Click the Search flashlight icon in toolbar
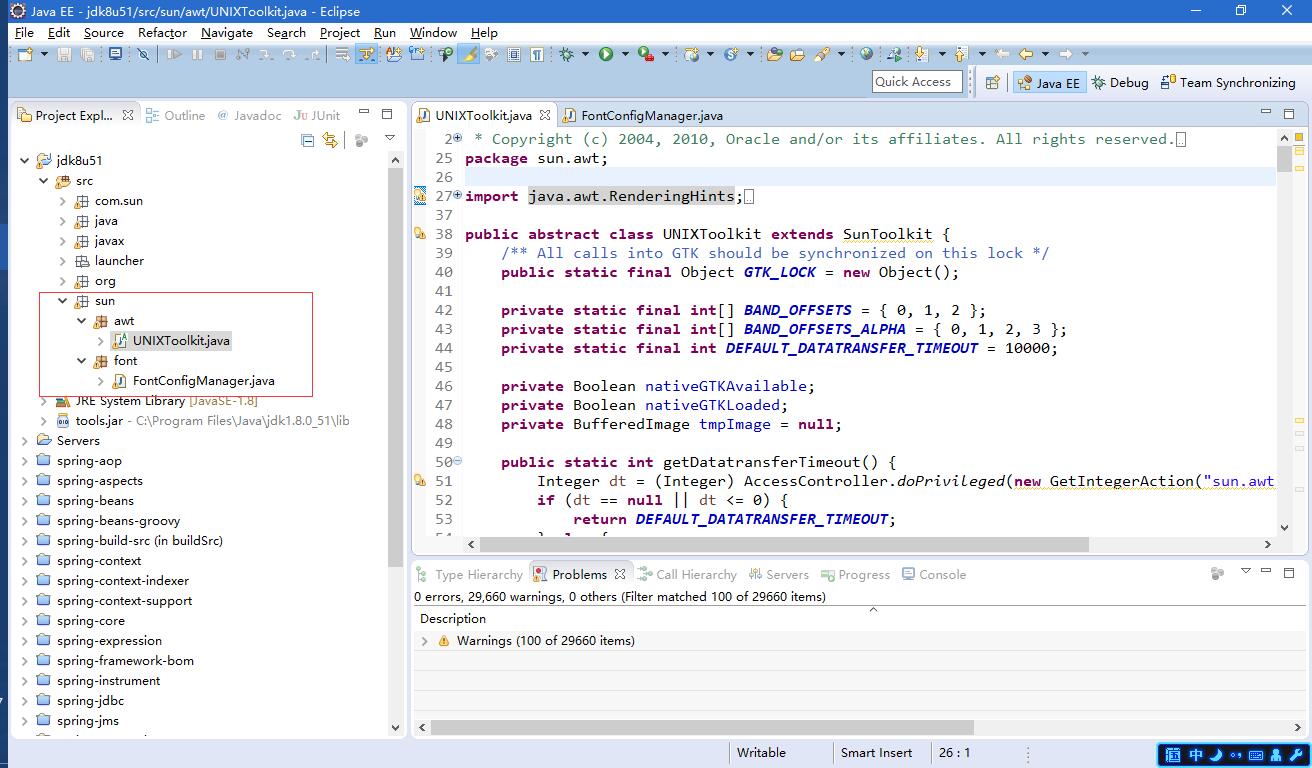The height and width of the screenshot is (768, 1312). (822, 54)
